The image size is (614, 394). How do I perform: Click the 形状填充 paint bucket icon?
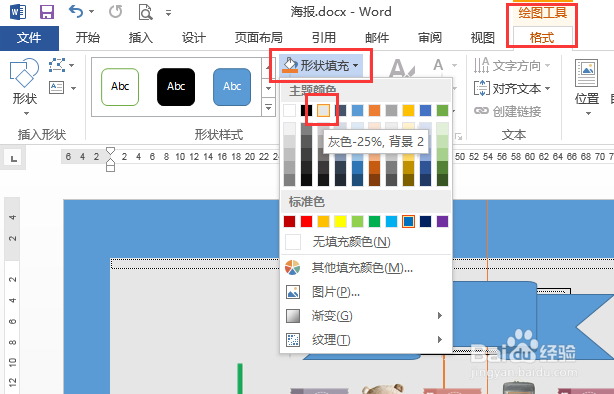pos(290,65)
